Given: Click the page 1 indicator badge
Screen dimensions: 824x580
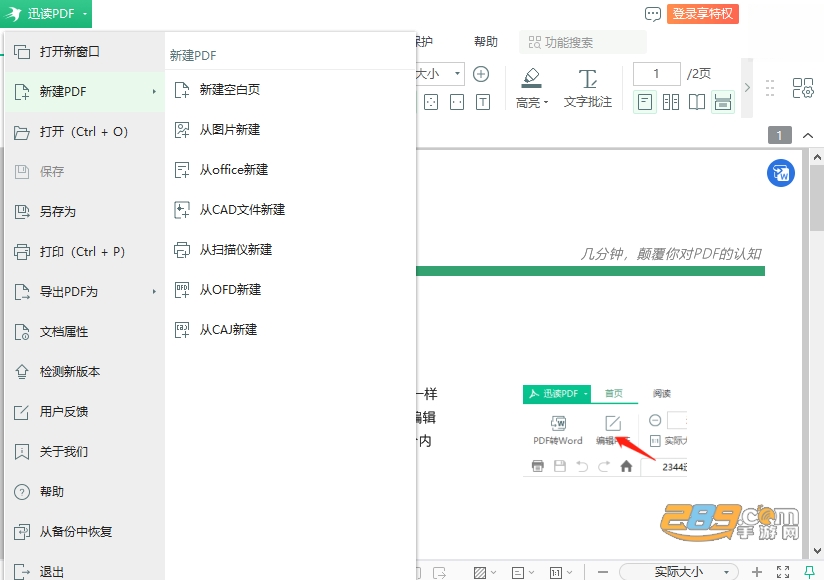Looking at the screenshot, I should click(779, 136).
